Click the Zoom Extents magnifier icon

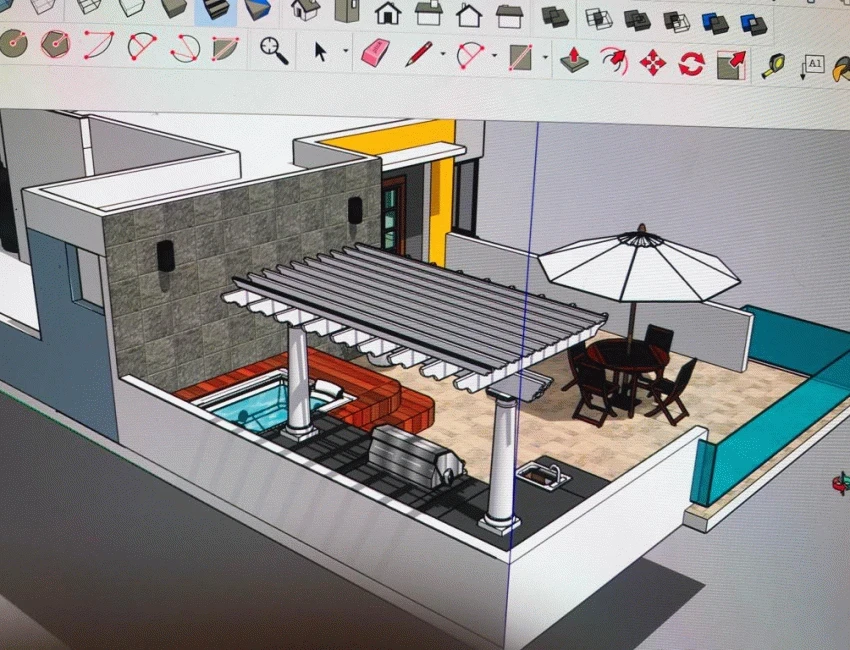[273, 48]
